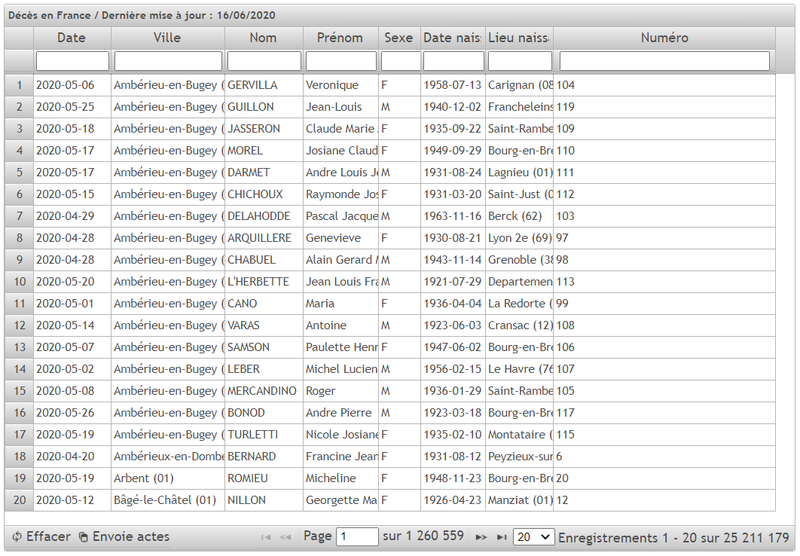Open the rows-per-page dropdown showing 20
The width and height of the screenshot is (800, 556).
click(x=533, y=537)
